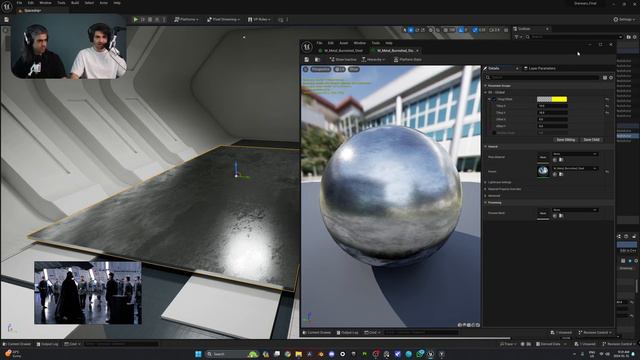This screenshot has width=640, height=360.
Task: Click the Windows Start button
Action: [198, 354]
